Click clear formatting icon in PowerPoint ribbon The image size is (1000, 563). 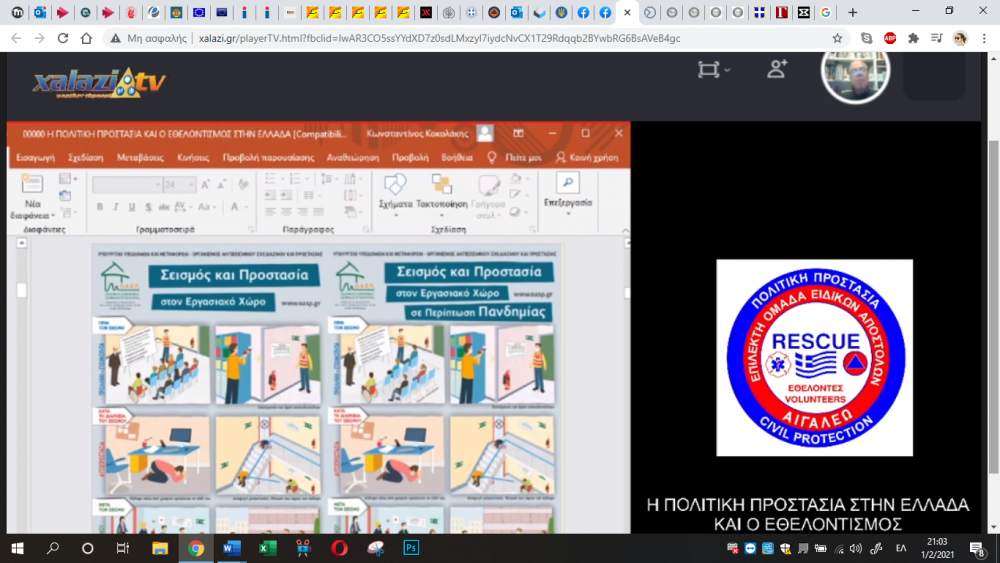[243, 185]
